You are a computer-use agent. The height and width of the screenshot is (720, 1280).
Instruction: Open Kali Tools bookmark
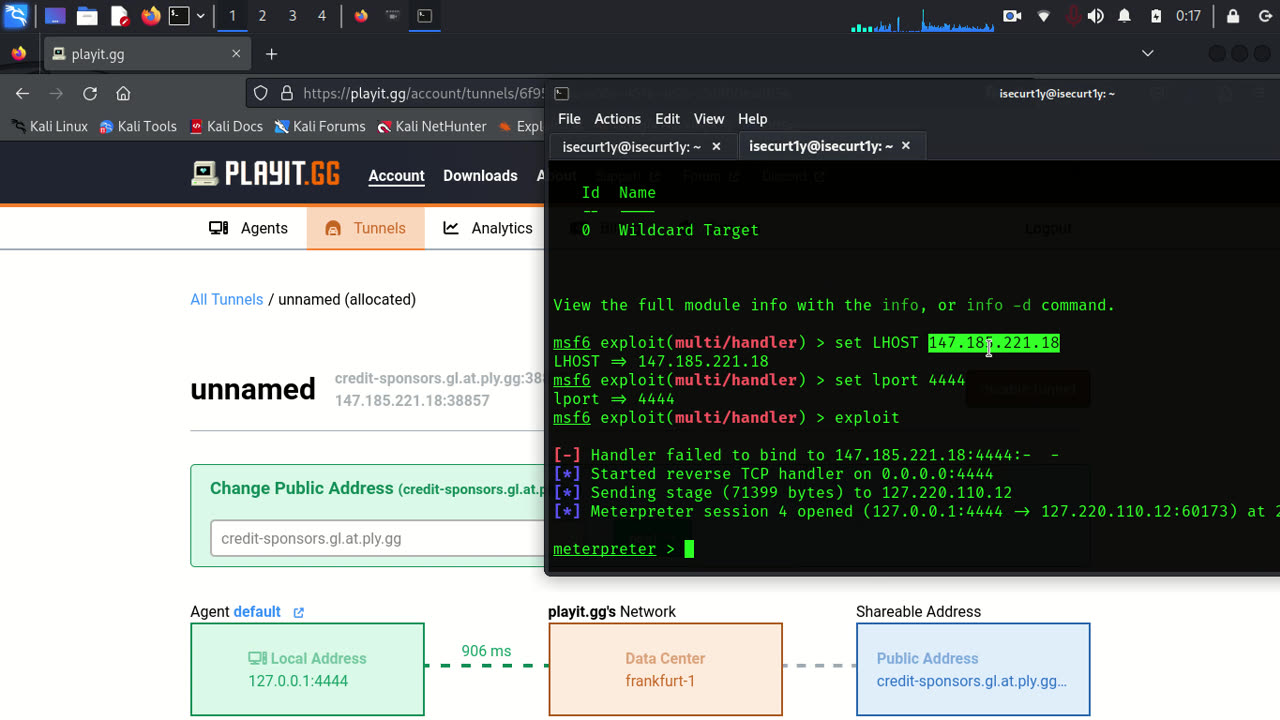pyautogui.click(x=138, y=126)
